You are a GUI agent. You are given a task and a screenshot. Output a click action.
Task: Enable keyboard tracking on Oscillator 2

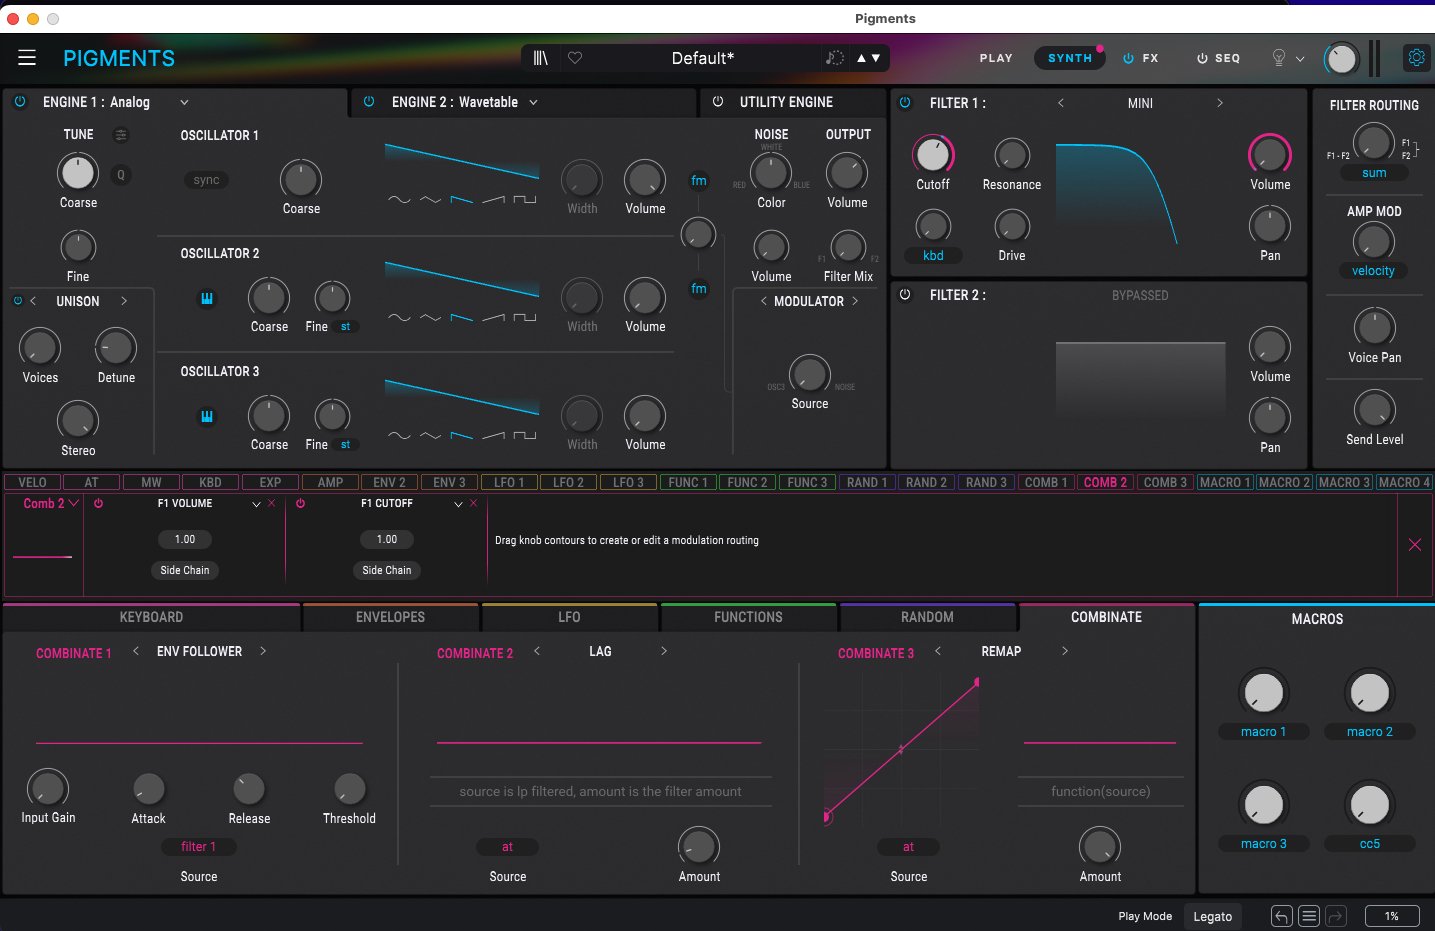pyautogui.click(x=207, y=298)
